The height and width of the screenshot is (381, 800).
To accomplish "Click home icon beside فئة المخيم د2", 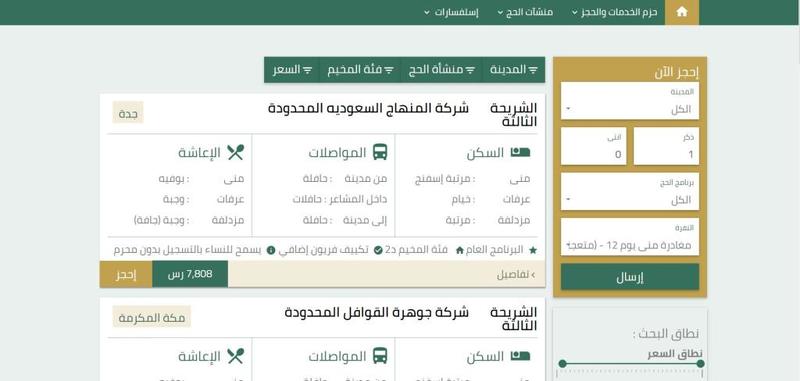I will (x=459, y=250).
